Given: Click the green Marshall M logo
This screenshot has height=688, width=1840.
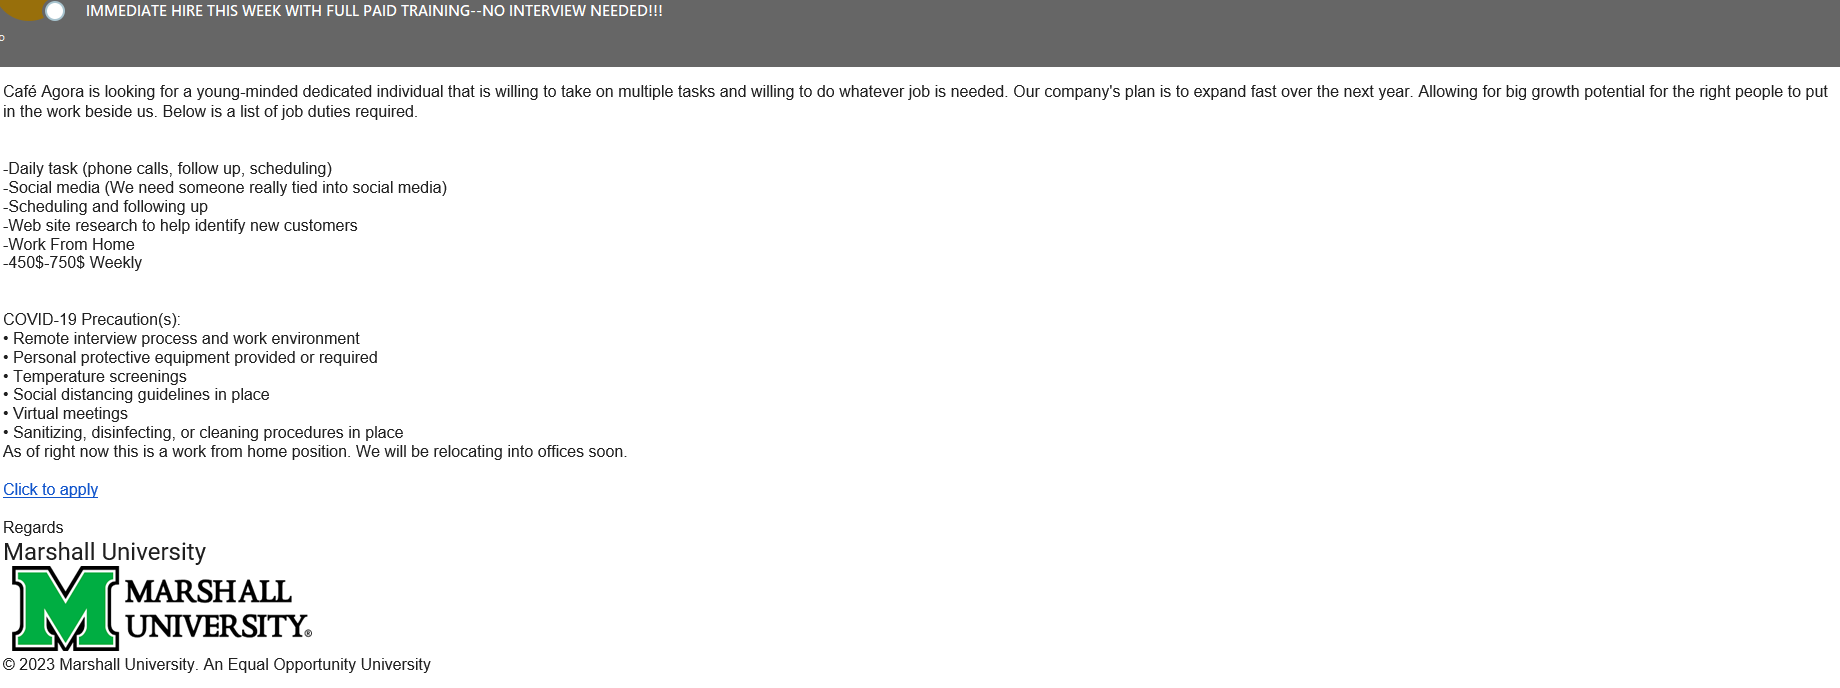Looking at the screenshot, I should point(65,608).
